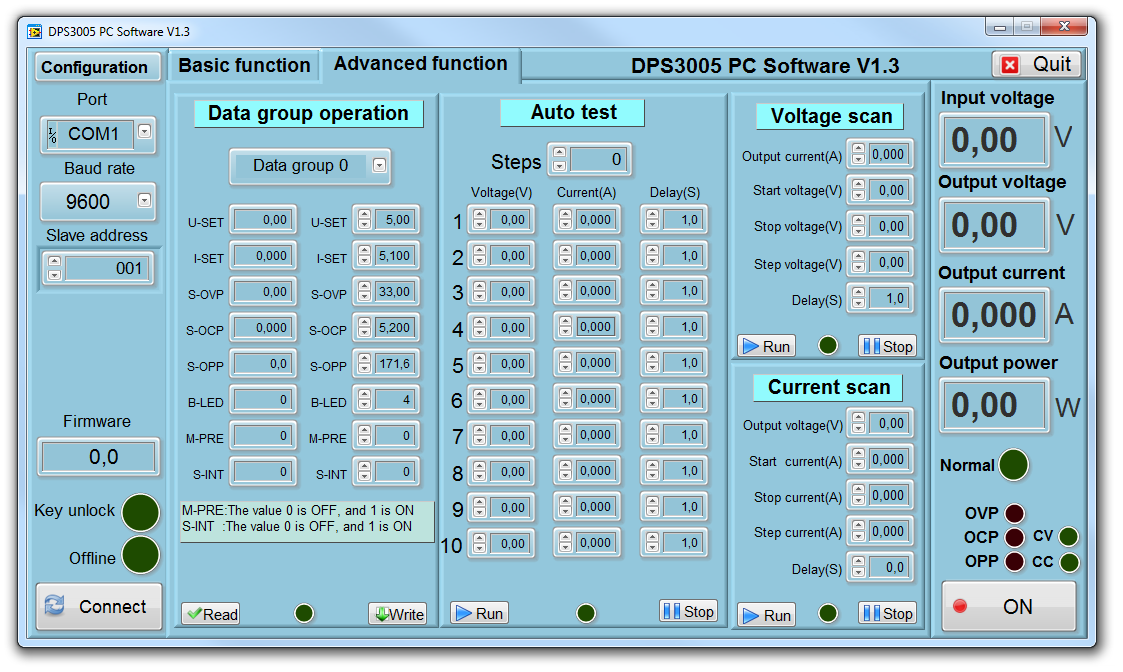This screenshot has height=672, width=1123.
Task: Click Auto test step 3 current stepper
Action: click(x=565, y=291)
